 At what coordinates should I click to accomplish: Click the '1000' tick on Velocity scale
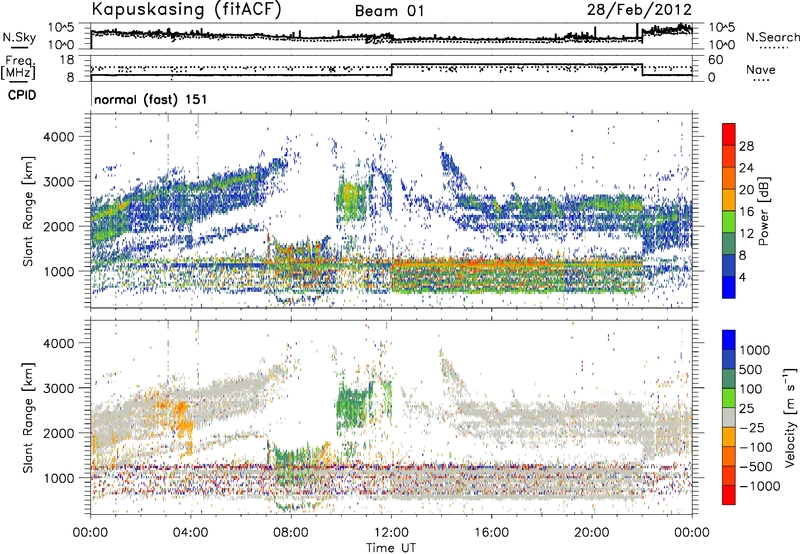(x=755, y=350)
